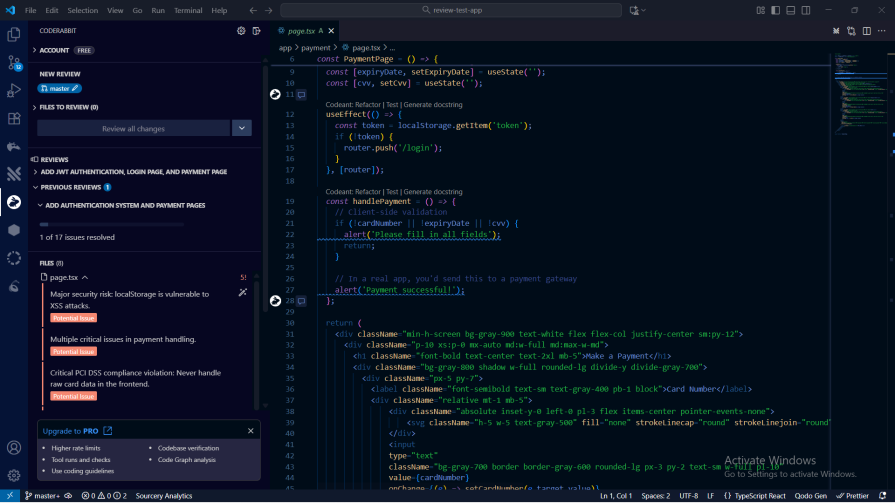The width and height of the screenshot is (895, 503).
Task: Click the CodeRabbit settings gear icon
Action: [x=241, y=31]
